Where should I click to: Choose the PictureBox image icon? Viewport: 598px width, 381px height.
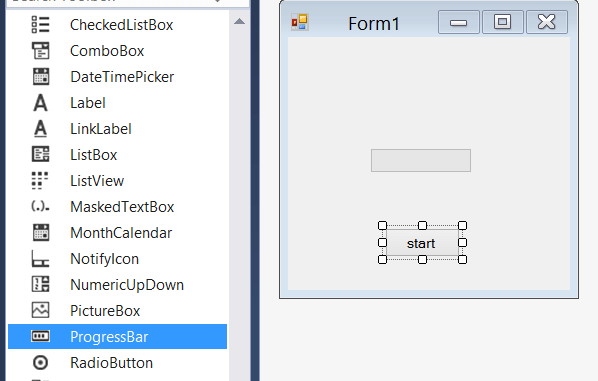coord(40,310)
